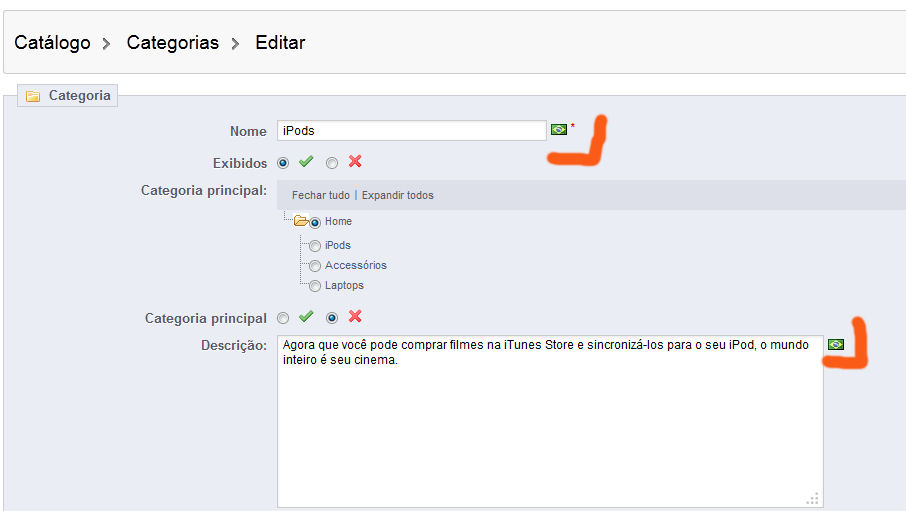Screen dimensions: 906x511
Task: Select no radio for lower Categoria principal
Action: click(x=332, y=318)
